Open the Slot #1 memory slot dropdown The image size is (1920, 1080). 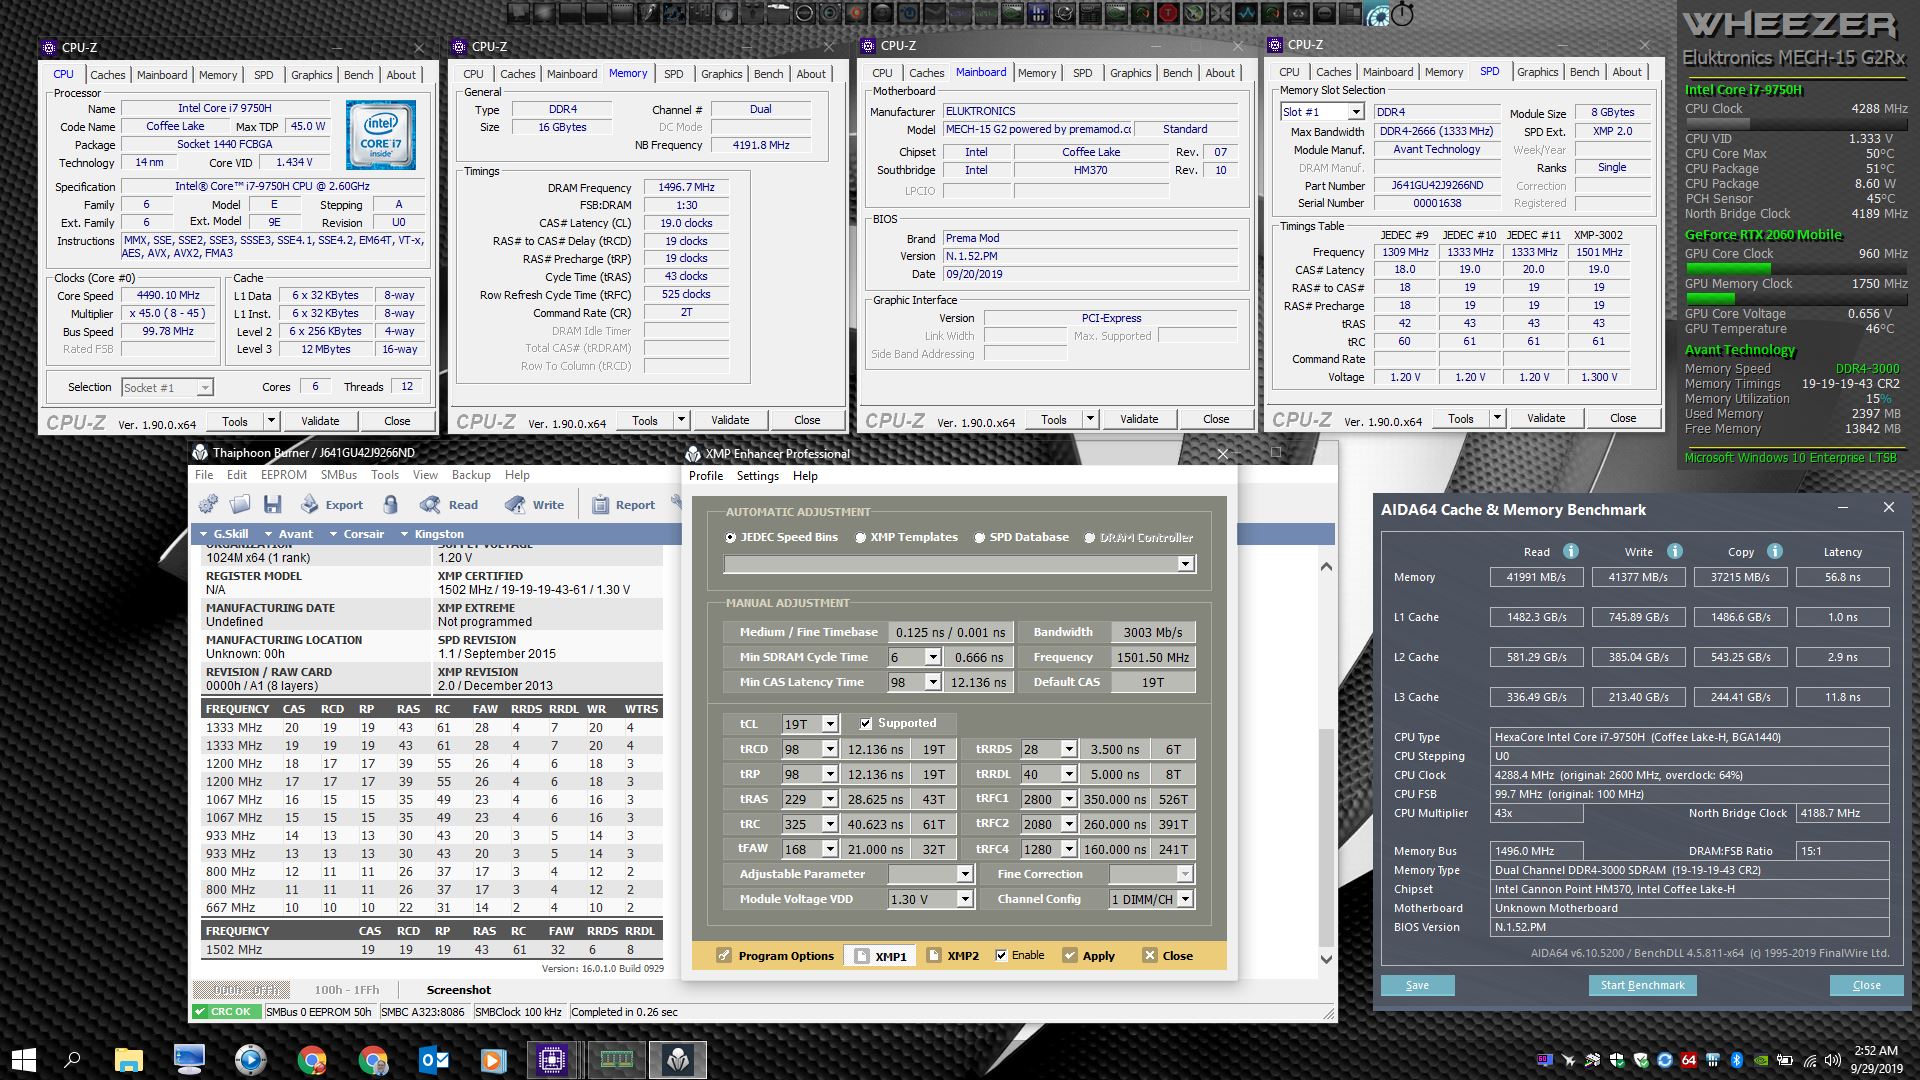click(1355, 112)
